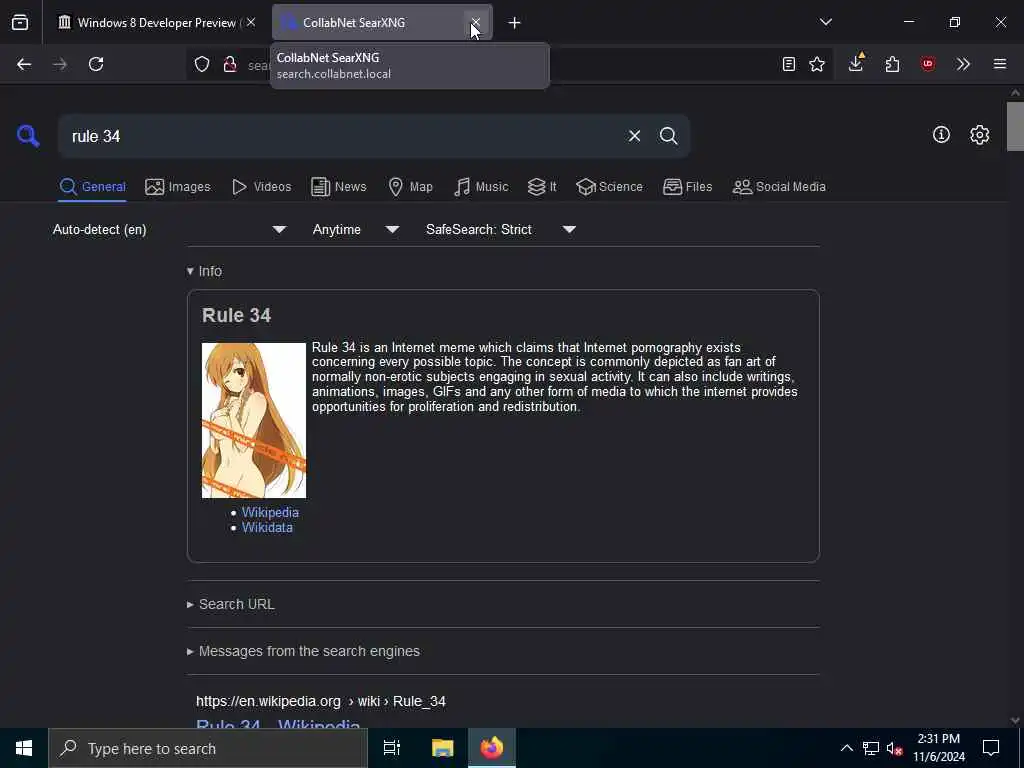Image resolution: width=1024 pixels, height=768 pixels.
Task: Go back with the browser arrow
Action: (x=24, y=64)
